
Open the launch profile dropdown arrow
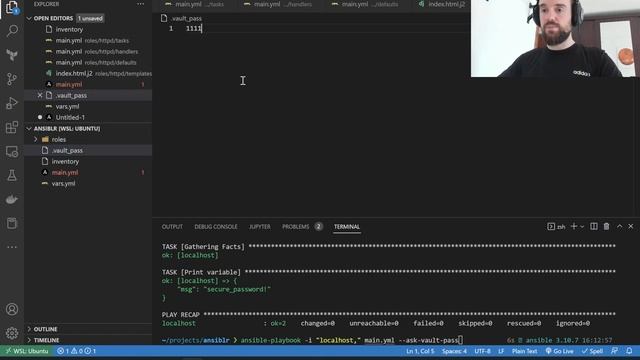point(582,227)
